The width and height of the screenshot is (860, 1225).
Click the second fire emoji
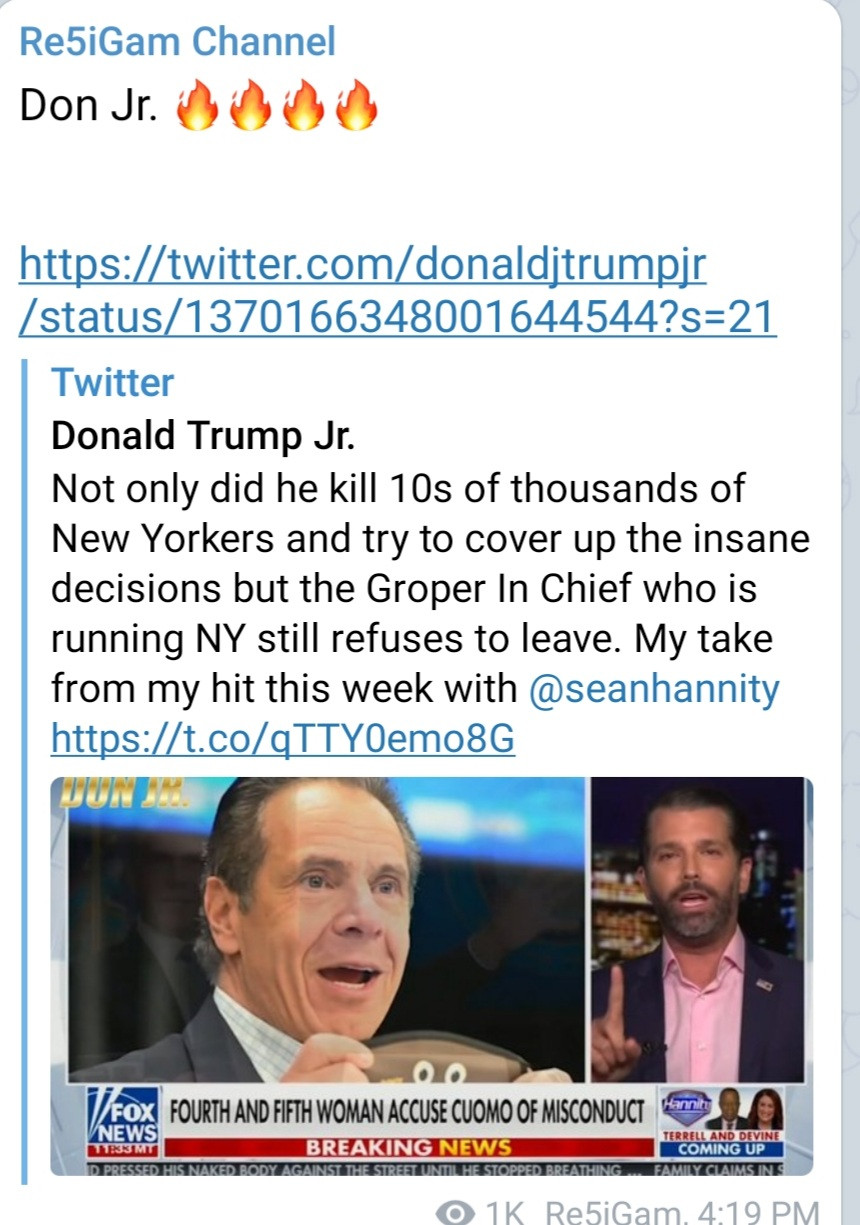click(250, 108)
